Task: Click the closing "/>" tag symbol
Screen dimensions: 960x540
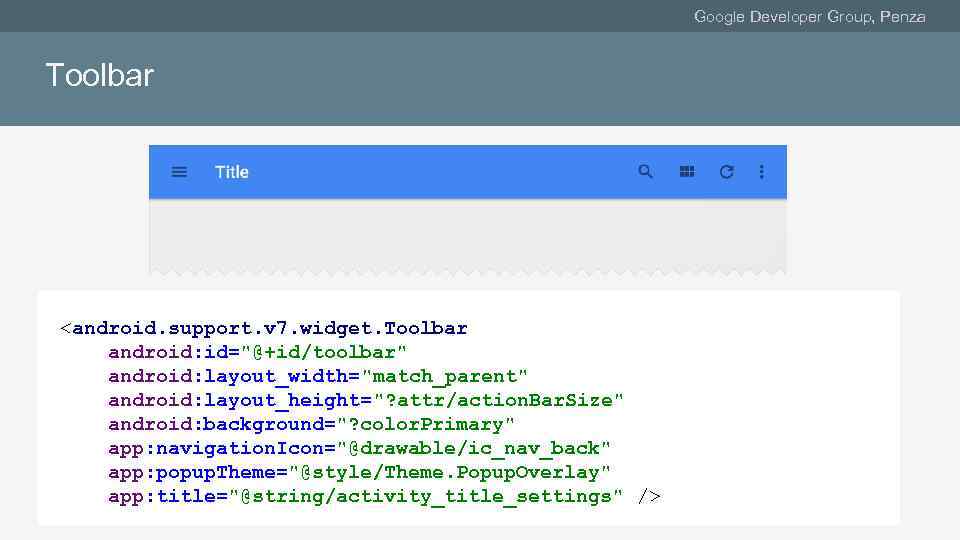Action: point(649,496)
